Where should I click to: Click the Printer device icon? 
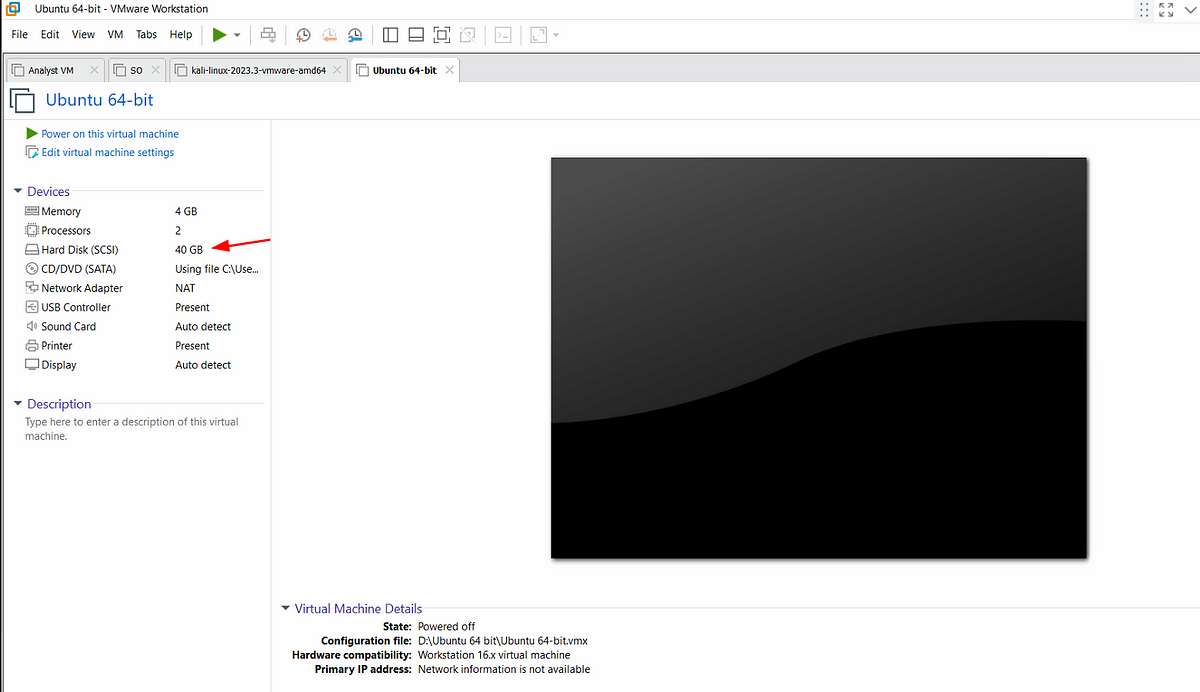tap(32, 346)
